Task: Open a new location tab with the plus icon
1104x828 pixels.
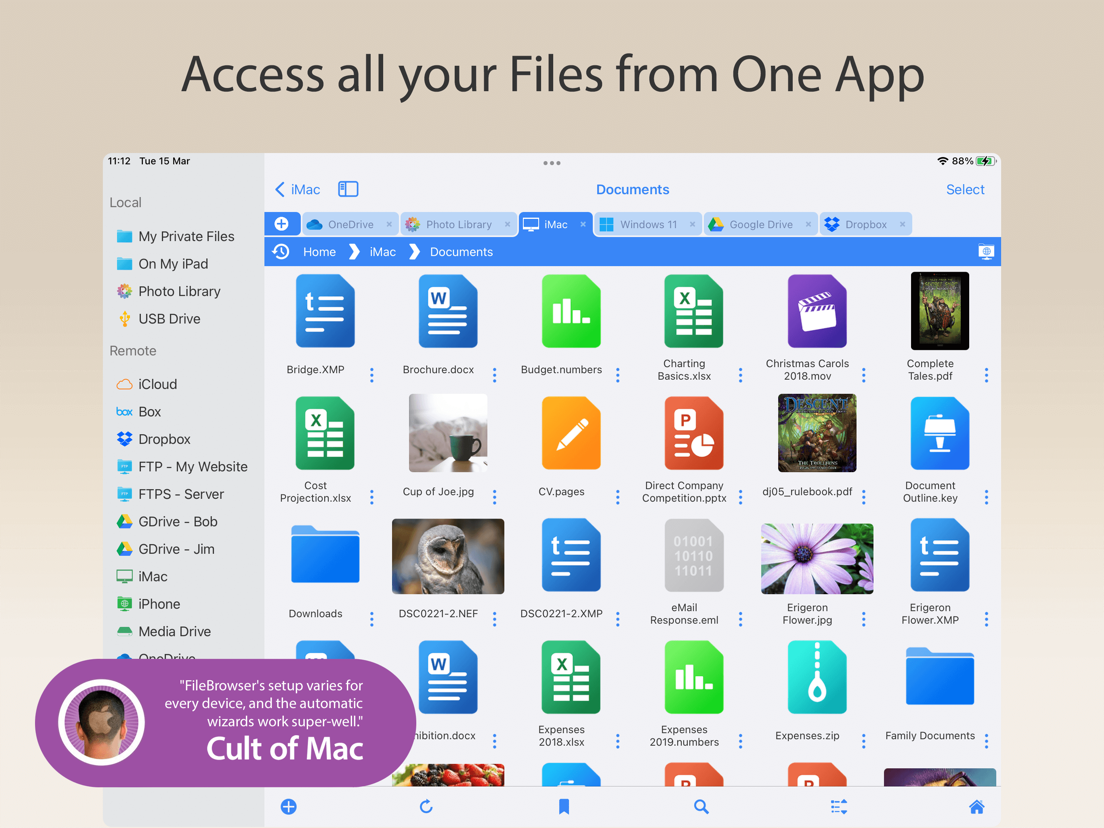Action: [x=282, y=223]
